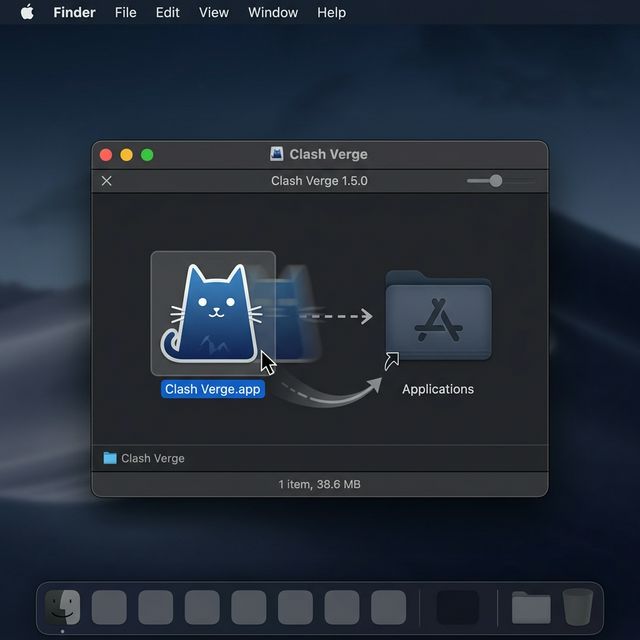Open the folder stack in the Dock
This screenshot has width=640, height=640.
(x=531, y=607)
